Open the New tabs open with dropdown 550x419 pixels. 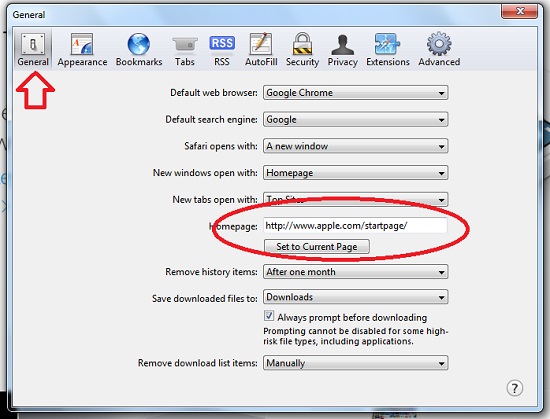pos(356,200)
